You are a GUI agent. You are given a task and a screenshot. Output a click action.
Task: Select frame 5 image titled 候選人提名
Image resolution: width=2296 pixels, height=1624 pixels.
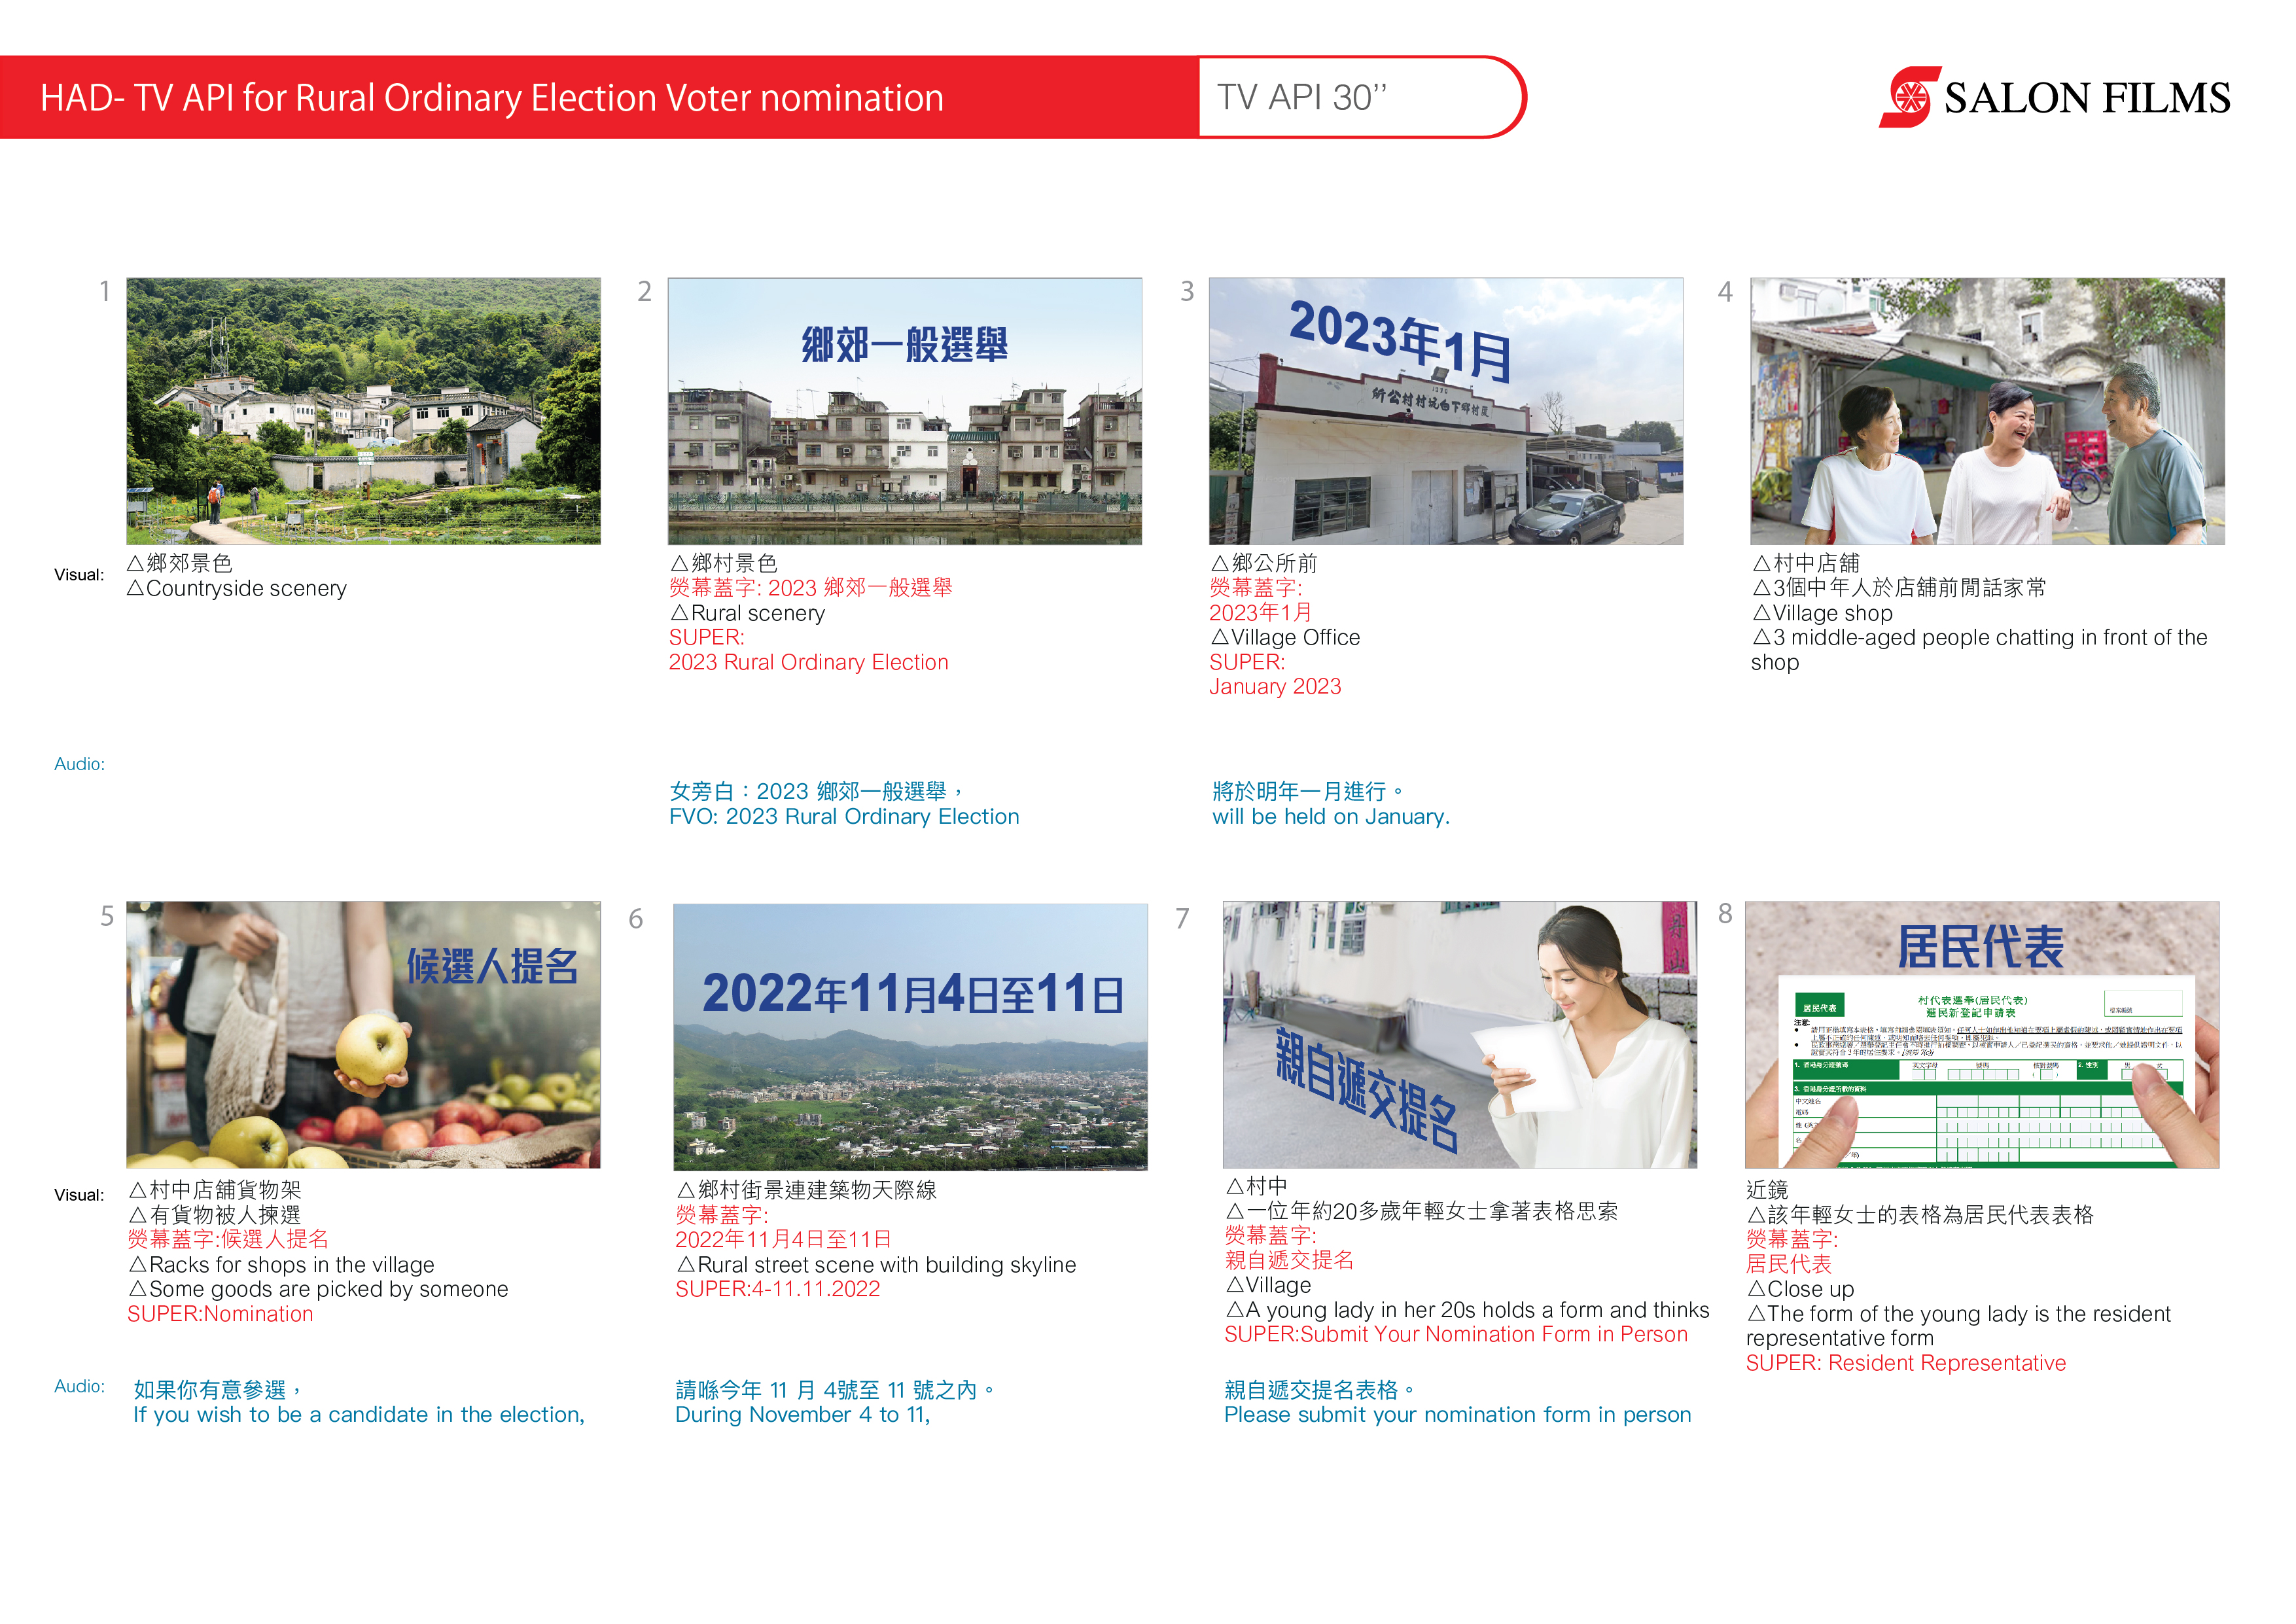tap(363, 1035)
